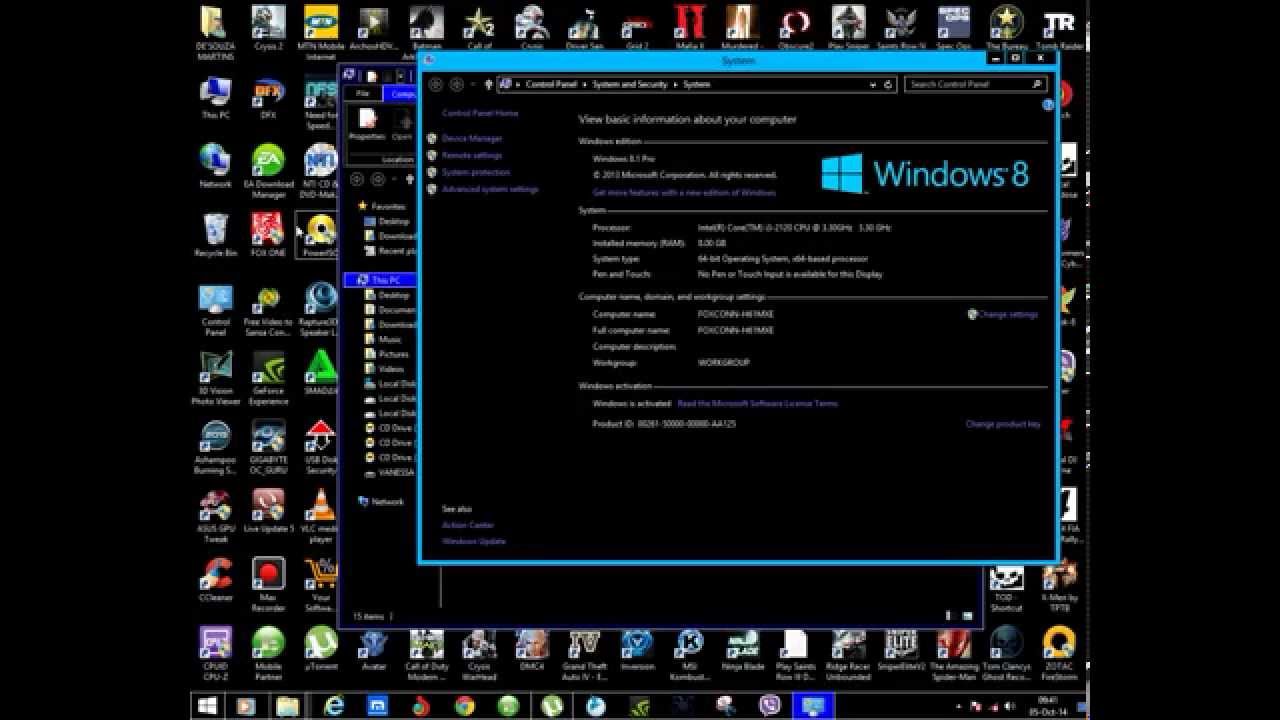Screen dimensions: 1280x720
Task: Get more features with new edition link
Action: (684, 192)
